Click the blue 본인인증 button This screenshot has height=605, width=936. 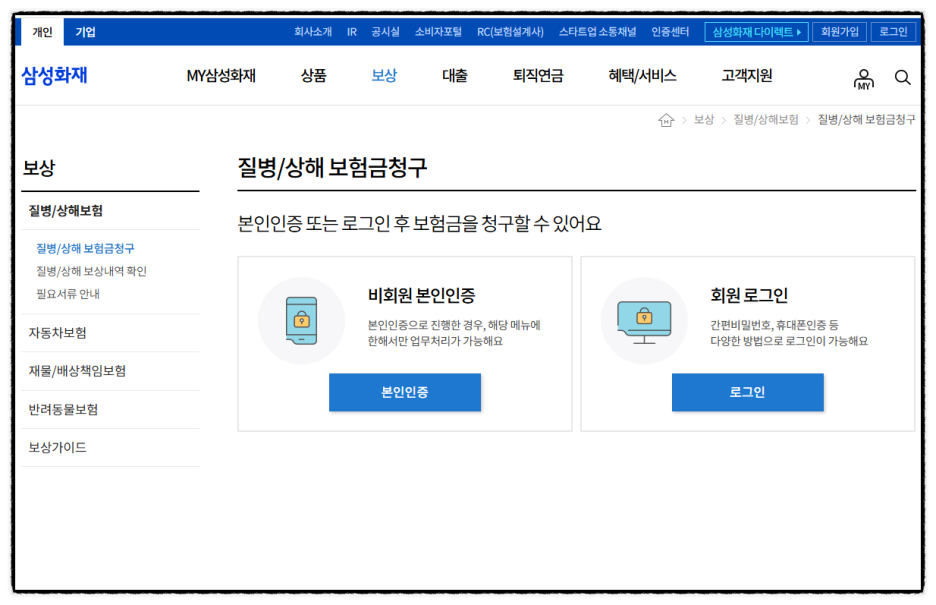tap(405, 392)
